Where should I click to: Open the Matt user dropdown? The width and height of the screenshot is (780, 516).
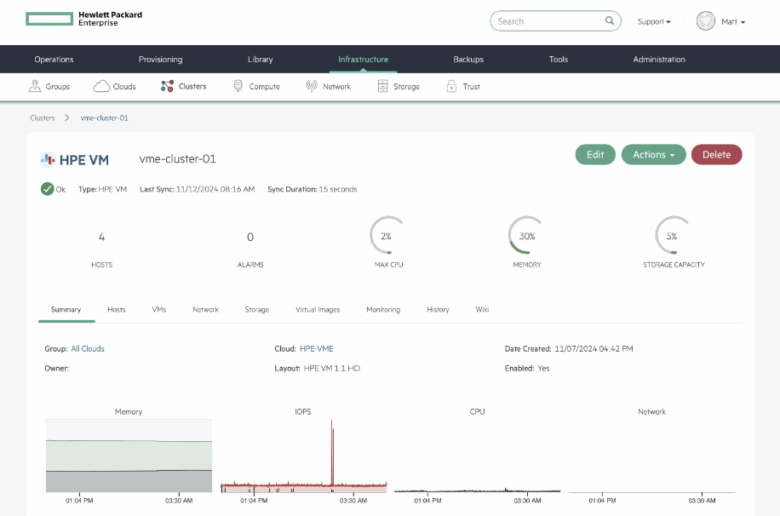point(733,22)
